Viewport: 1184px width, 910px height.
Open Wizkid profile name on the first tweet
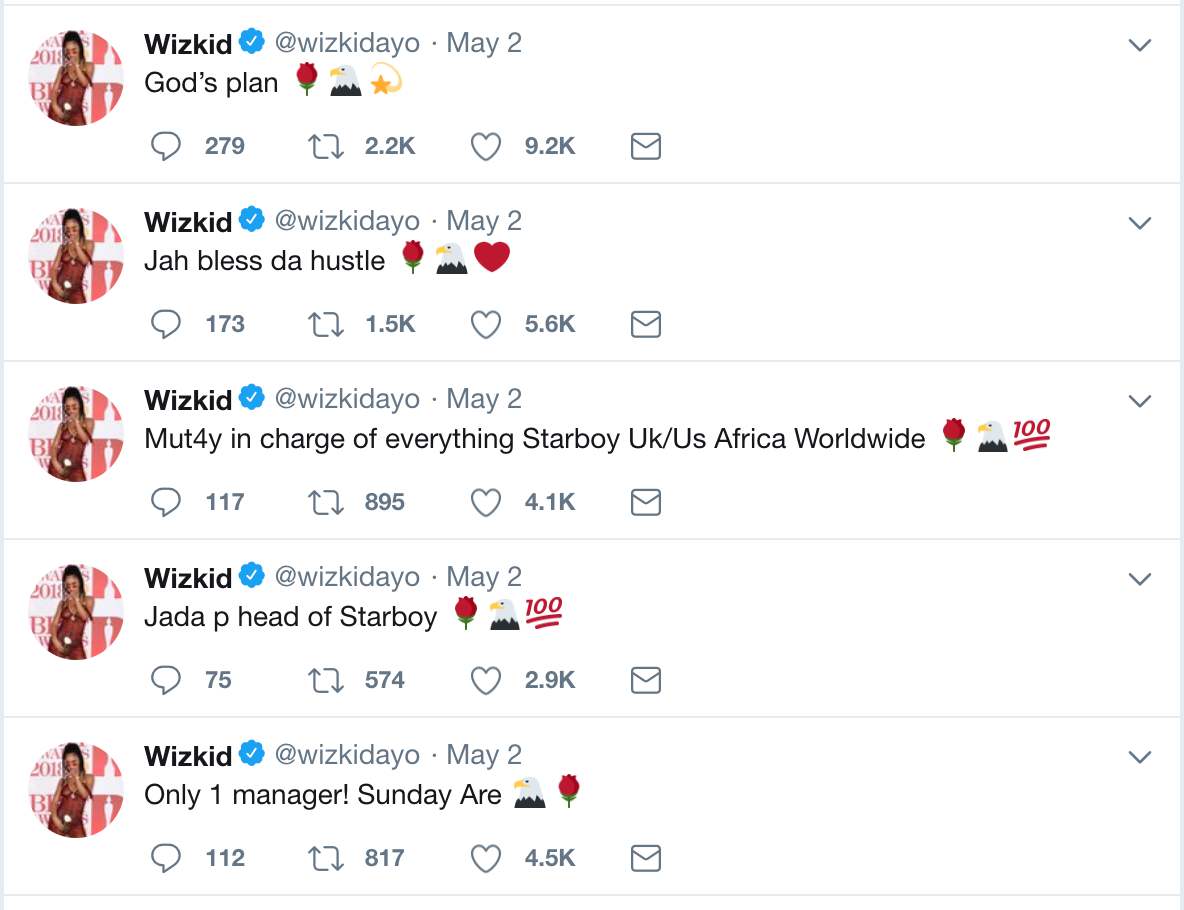click(188, 44)
